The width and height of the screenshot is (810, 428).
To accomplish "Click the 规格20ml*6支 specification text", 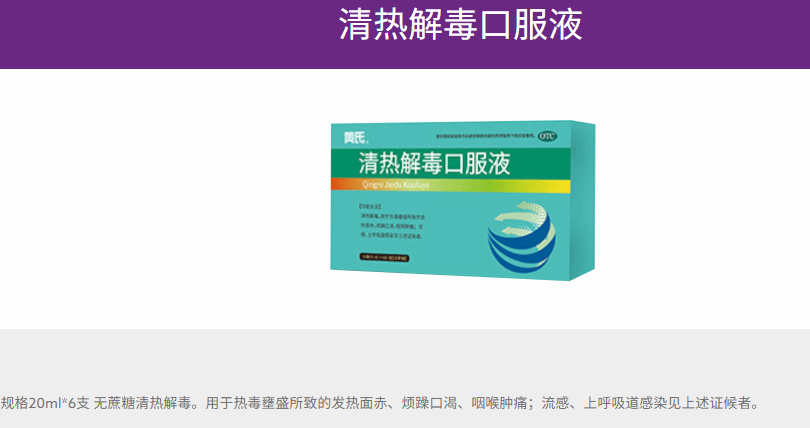I will pyautogui.click(x=45, y=403).
